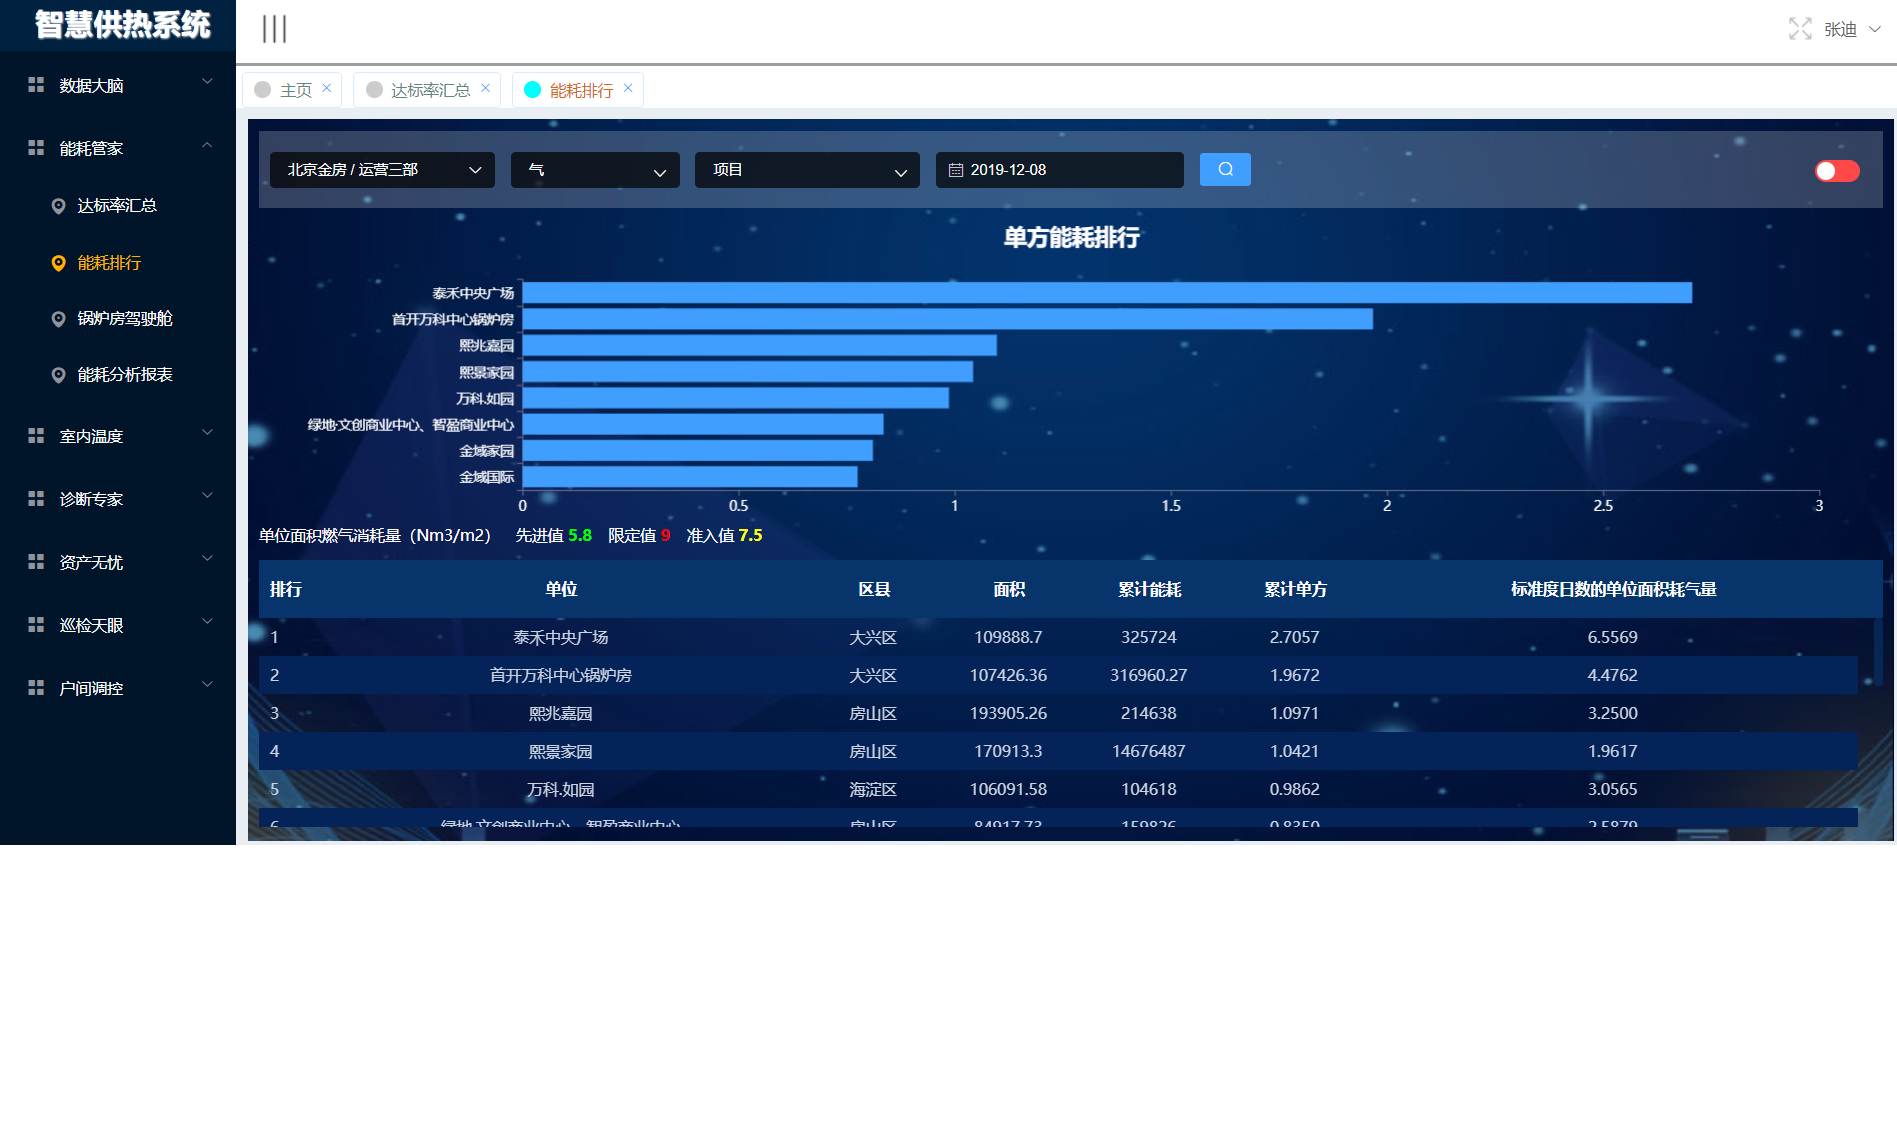
Task: Collapse the sidebar using the three-bar icon
Action: coord(274,29)
